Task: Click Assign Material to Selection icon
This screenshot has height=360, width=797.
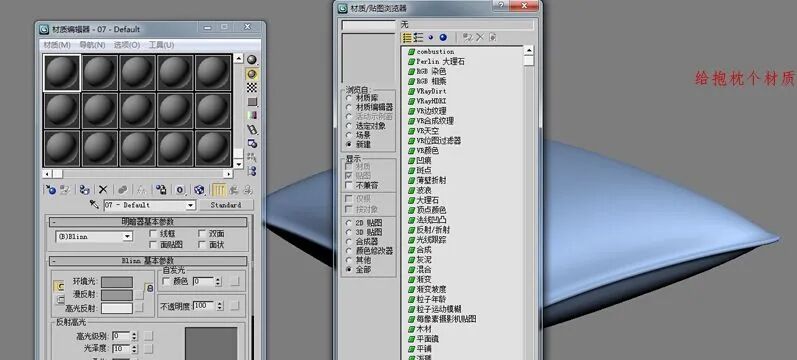Action: point(84,190)
